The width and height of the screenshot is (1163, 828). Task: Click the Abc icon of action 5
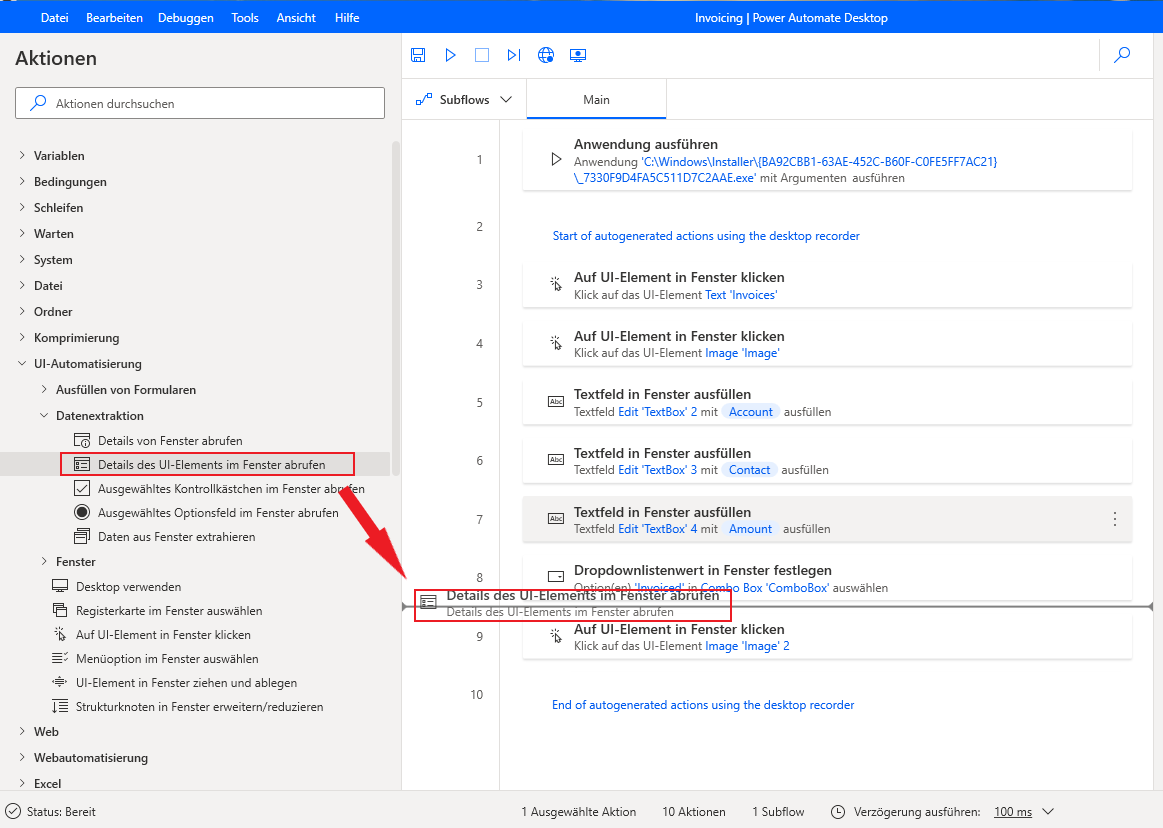tap(556, 401)
